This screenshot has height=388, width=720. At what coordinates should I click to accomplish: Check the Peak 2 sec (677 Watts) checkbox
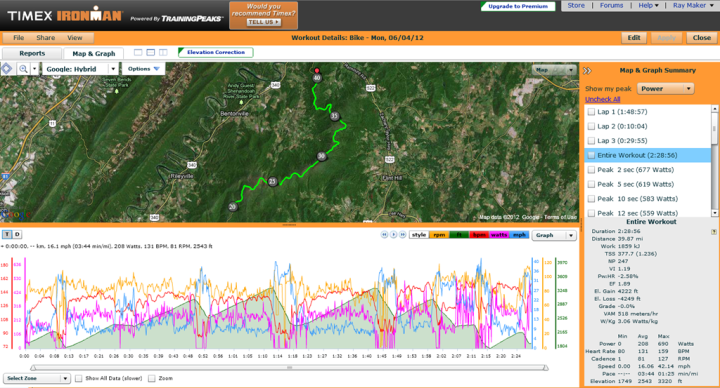pyautogui.click(x=591, y=170)
